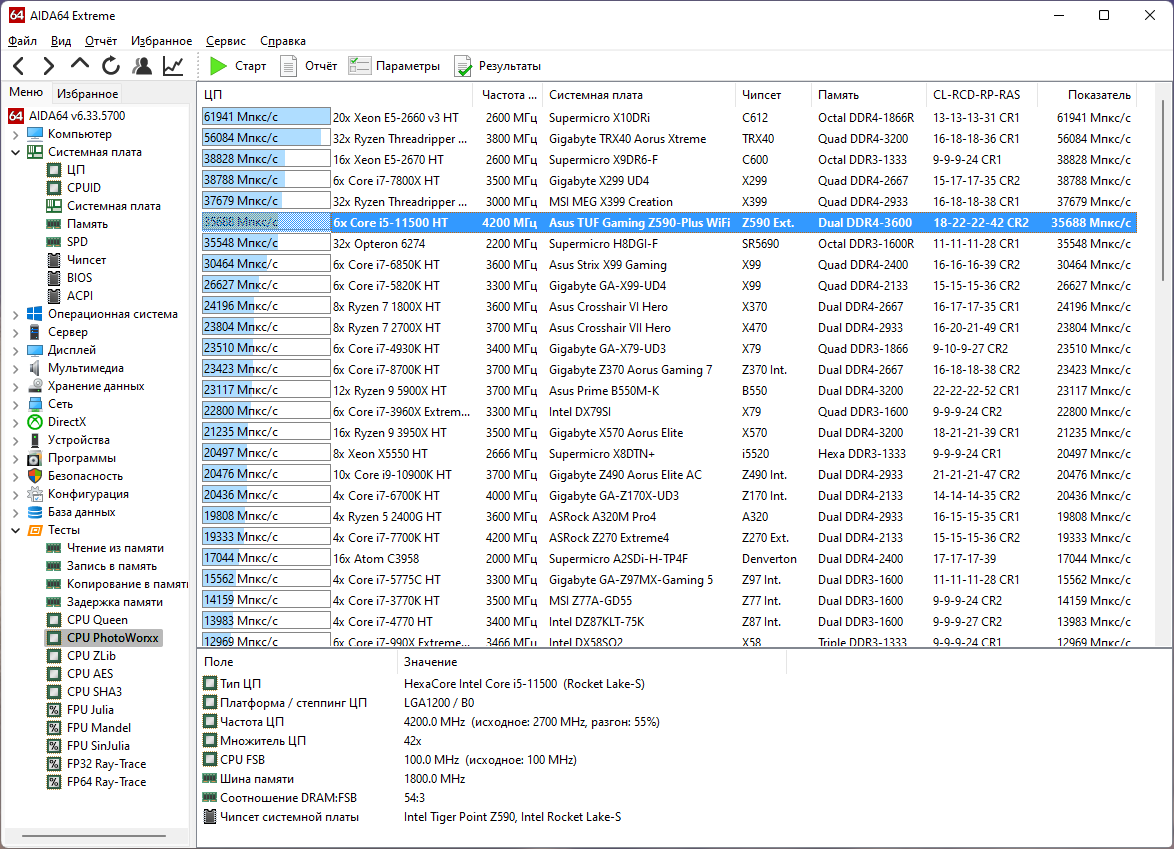The image size is (1174, 849).
Task: Sort by the Частота column header
Action: 508,95
